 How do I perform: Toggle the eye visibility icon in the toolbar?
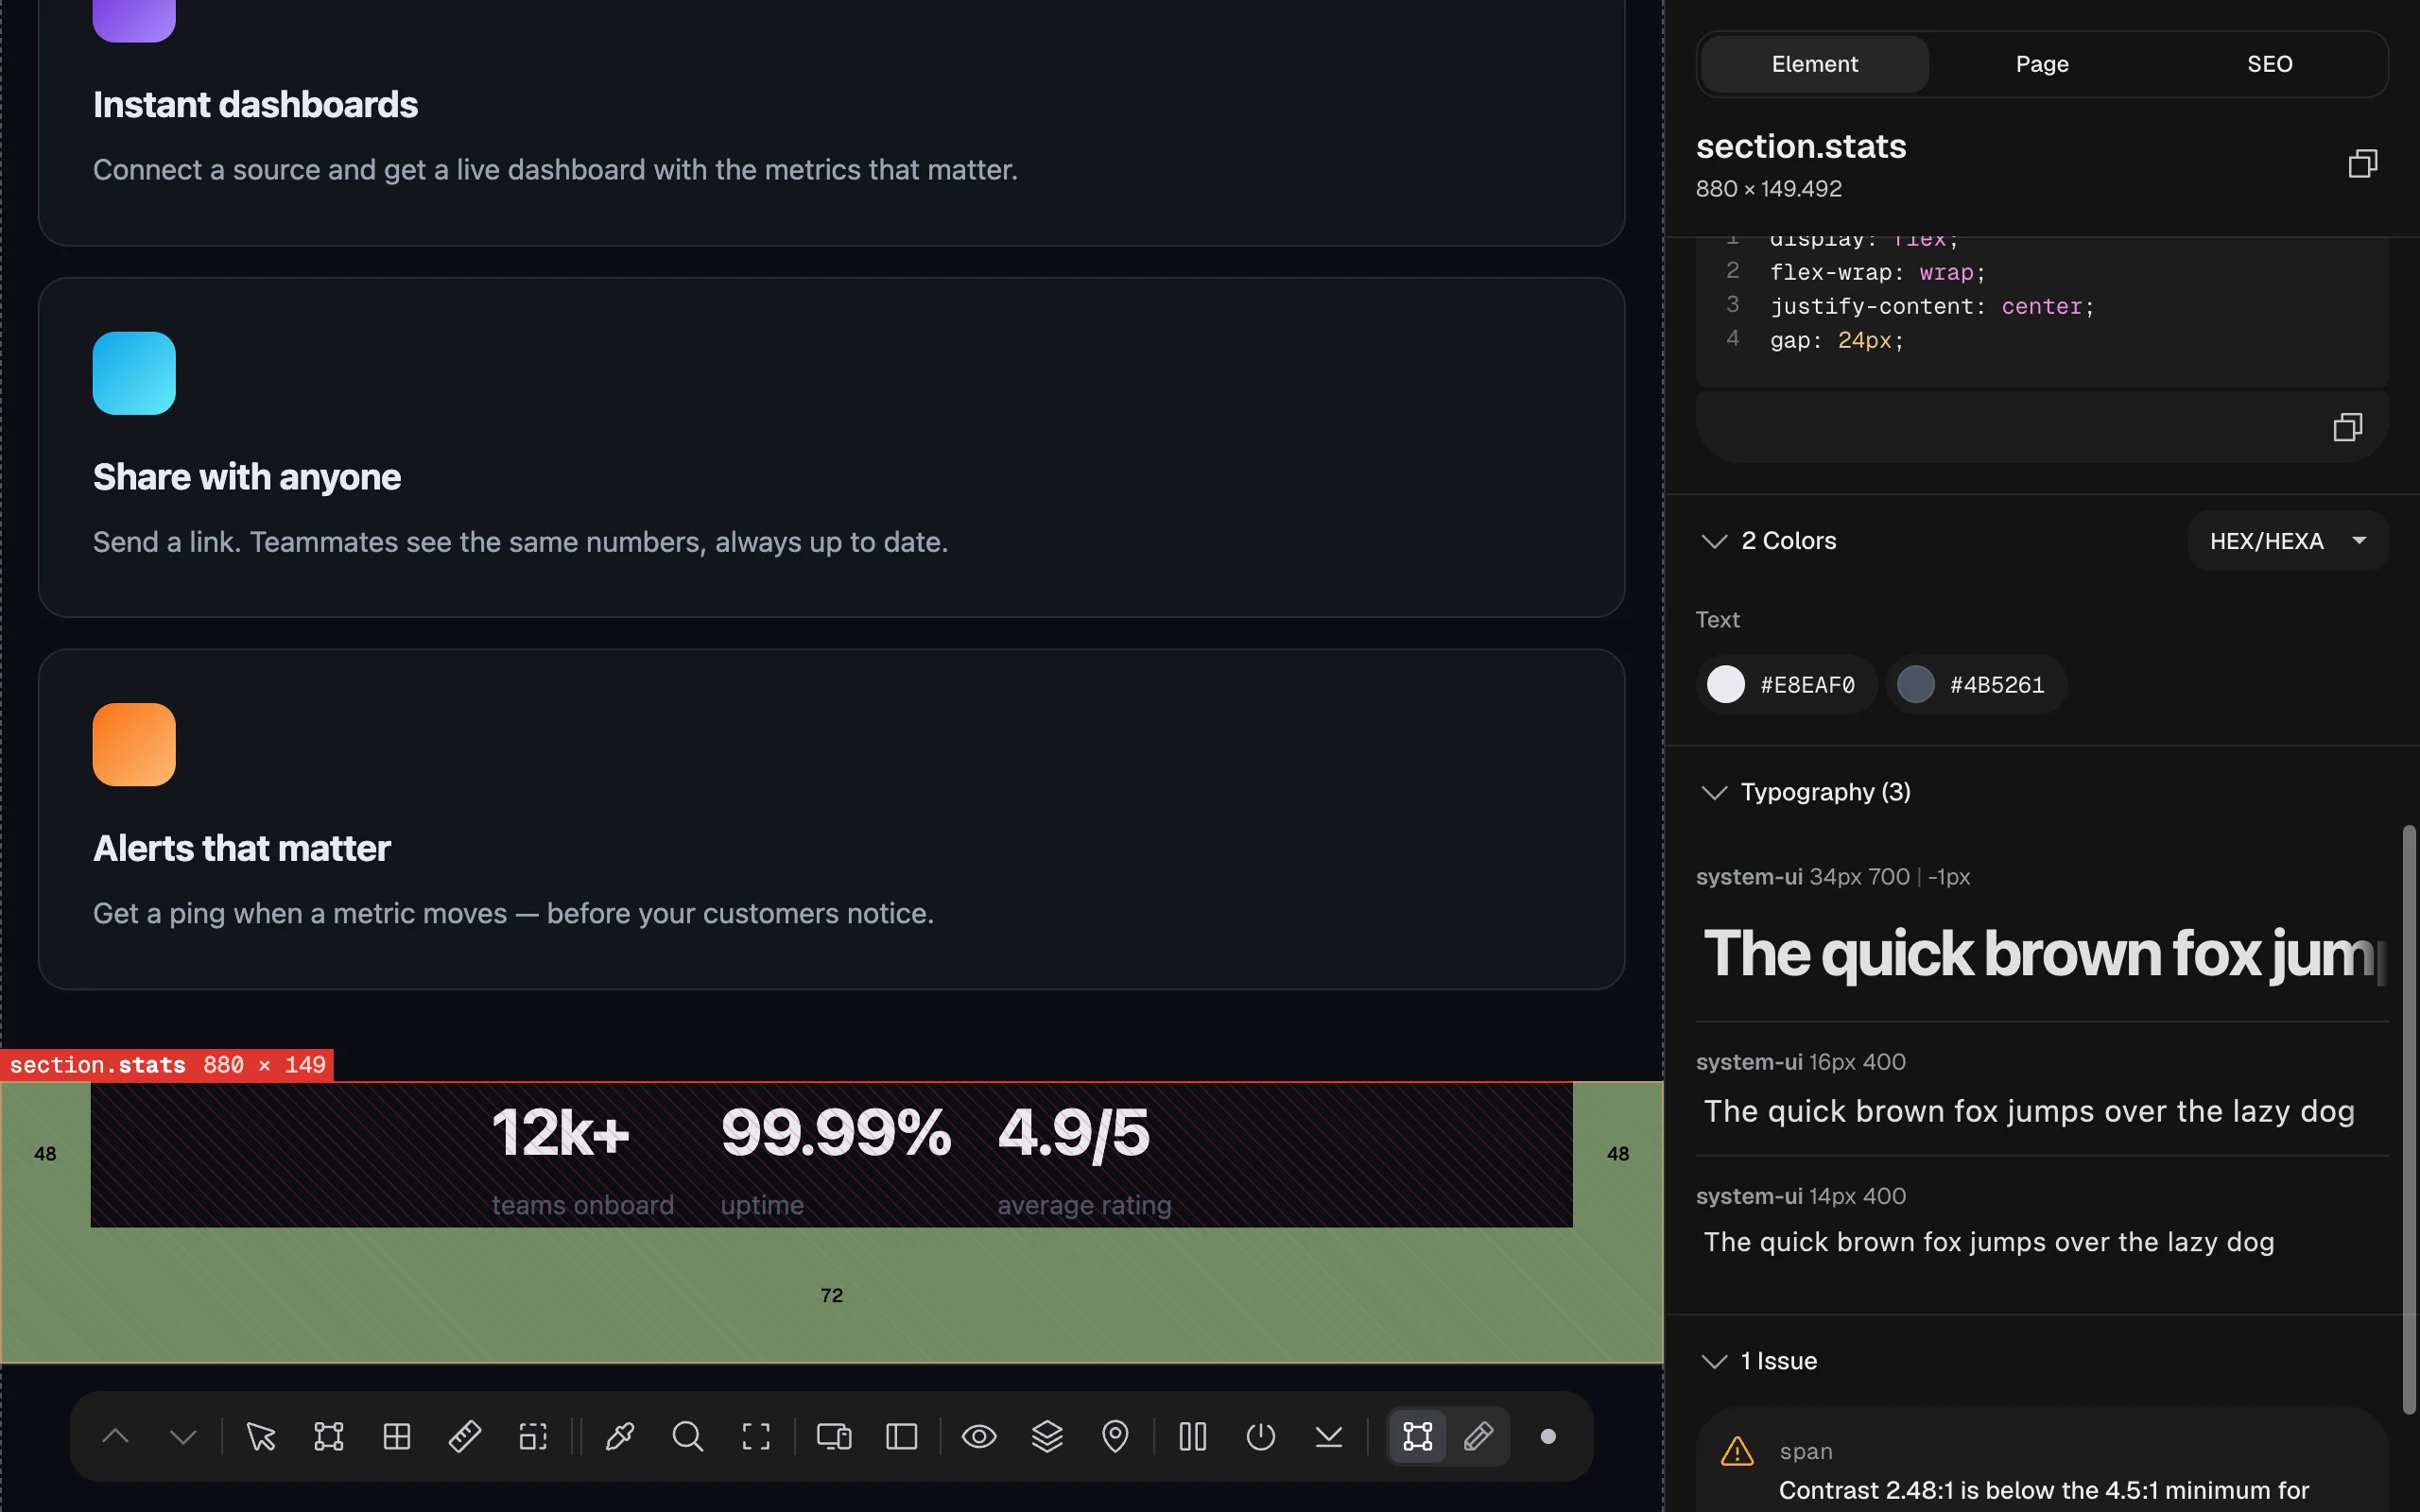(x=979, y=1437)
